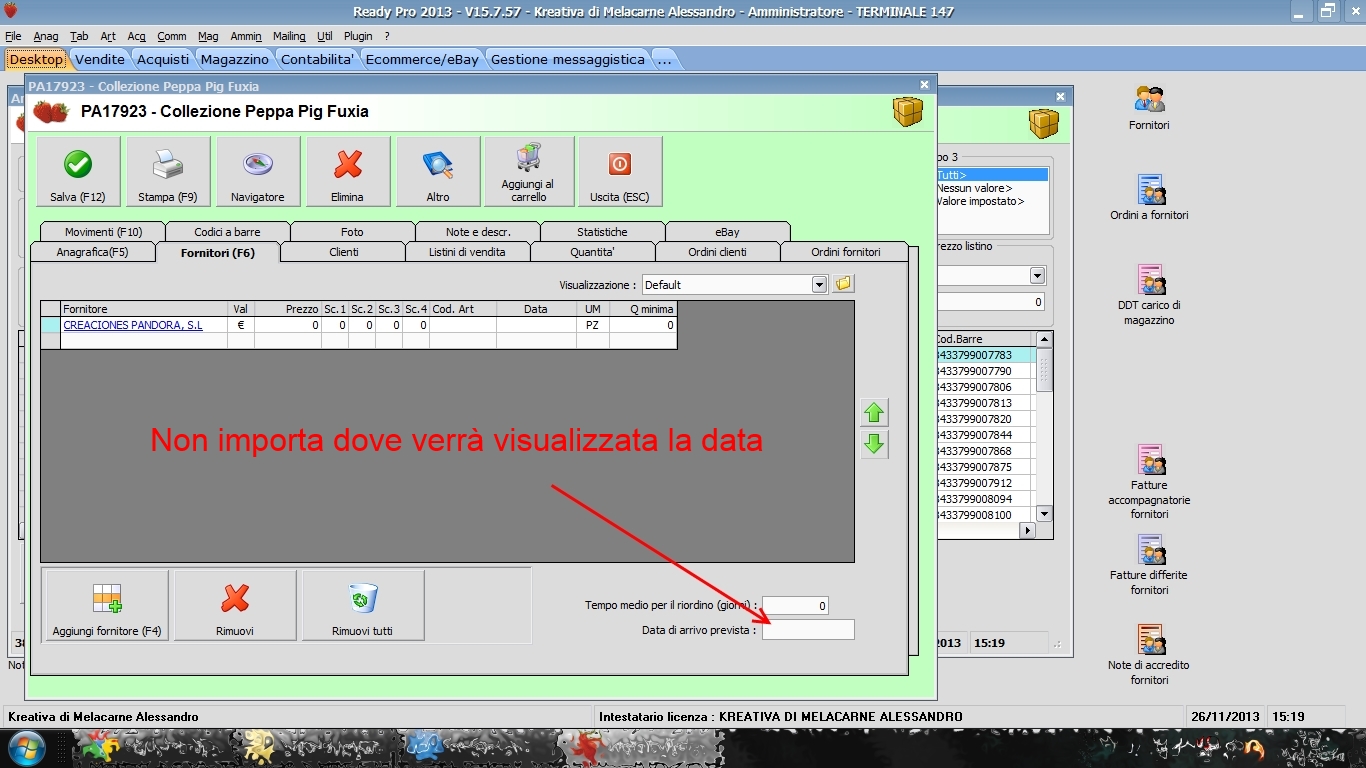Switch to the Foto tab

pyautogui.click(x=352, y=232)
